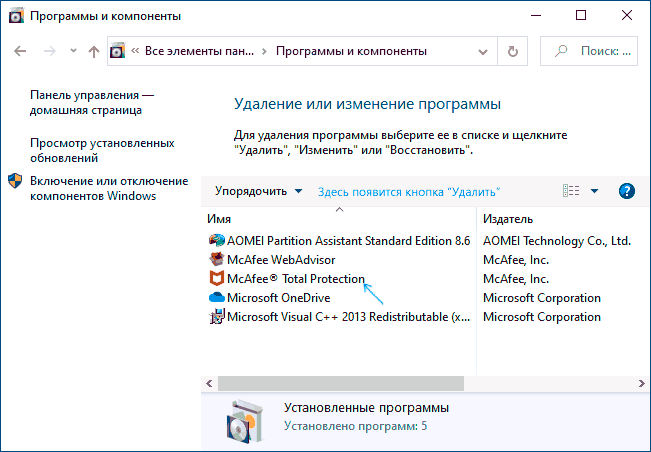Maximize the Programs and Features window
Screen dimensions: 651x452
coord(581,16)
